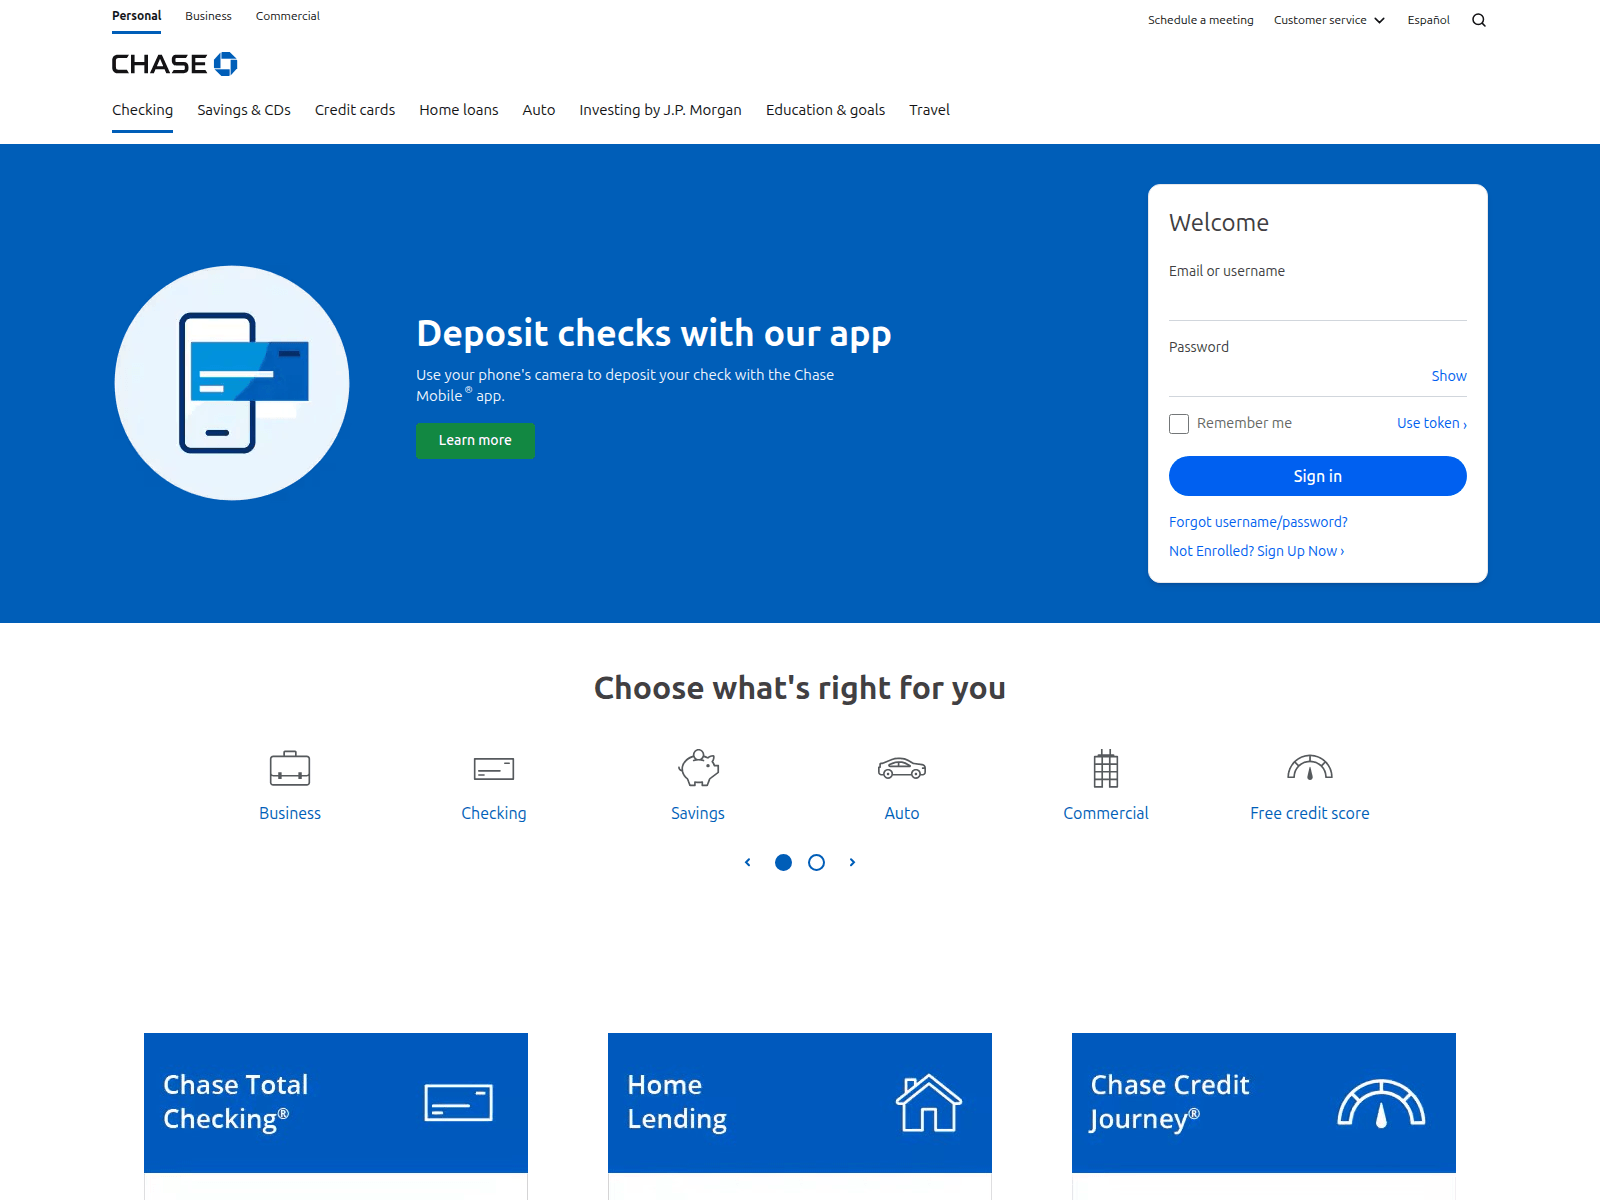Viewport: 1600px width, 1200px height.
Task: Open the Home loans menu
Action: [x=459, y=110]
